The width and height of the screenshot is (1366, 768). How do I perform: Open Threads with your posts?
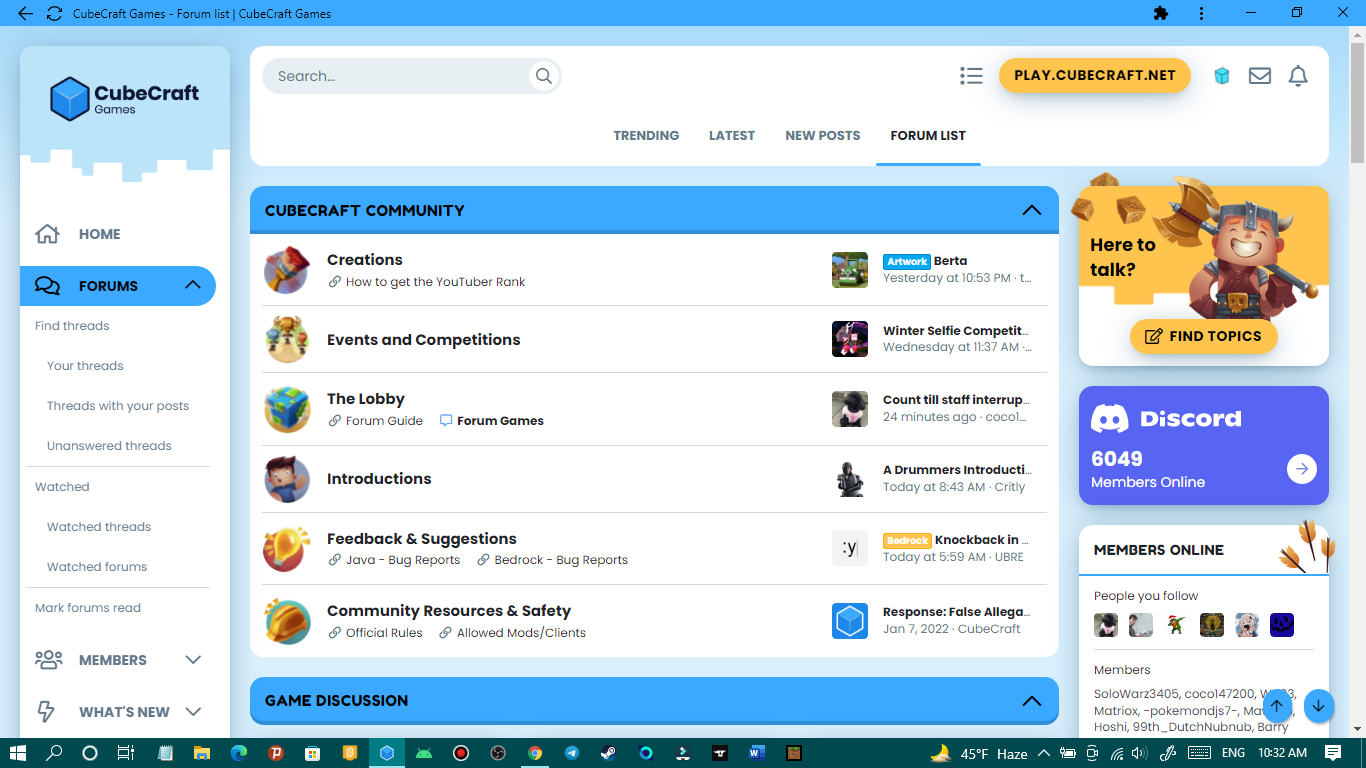(118, 406)
